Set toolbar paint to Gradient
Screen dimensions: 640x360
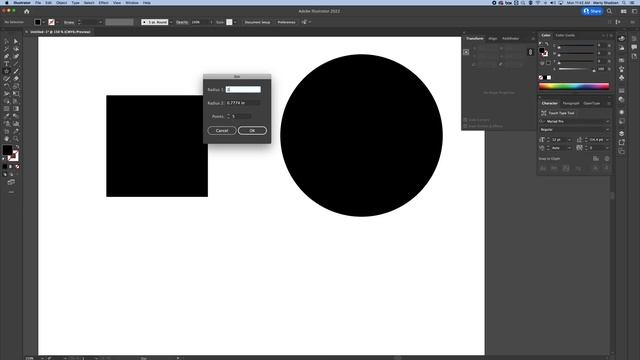[11, 167]
